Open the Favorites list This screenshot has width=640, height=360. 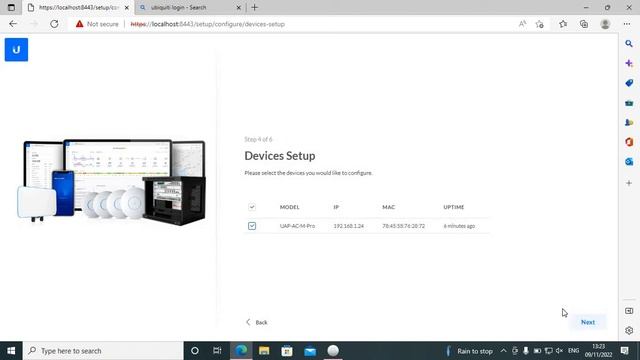click(563, 24)
